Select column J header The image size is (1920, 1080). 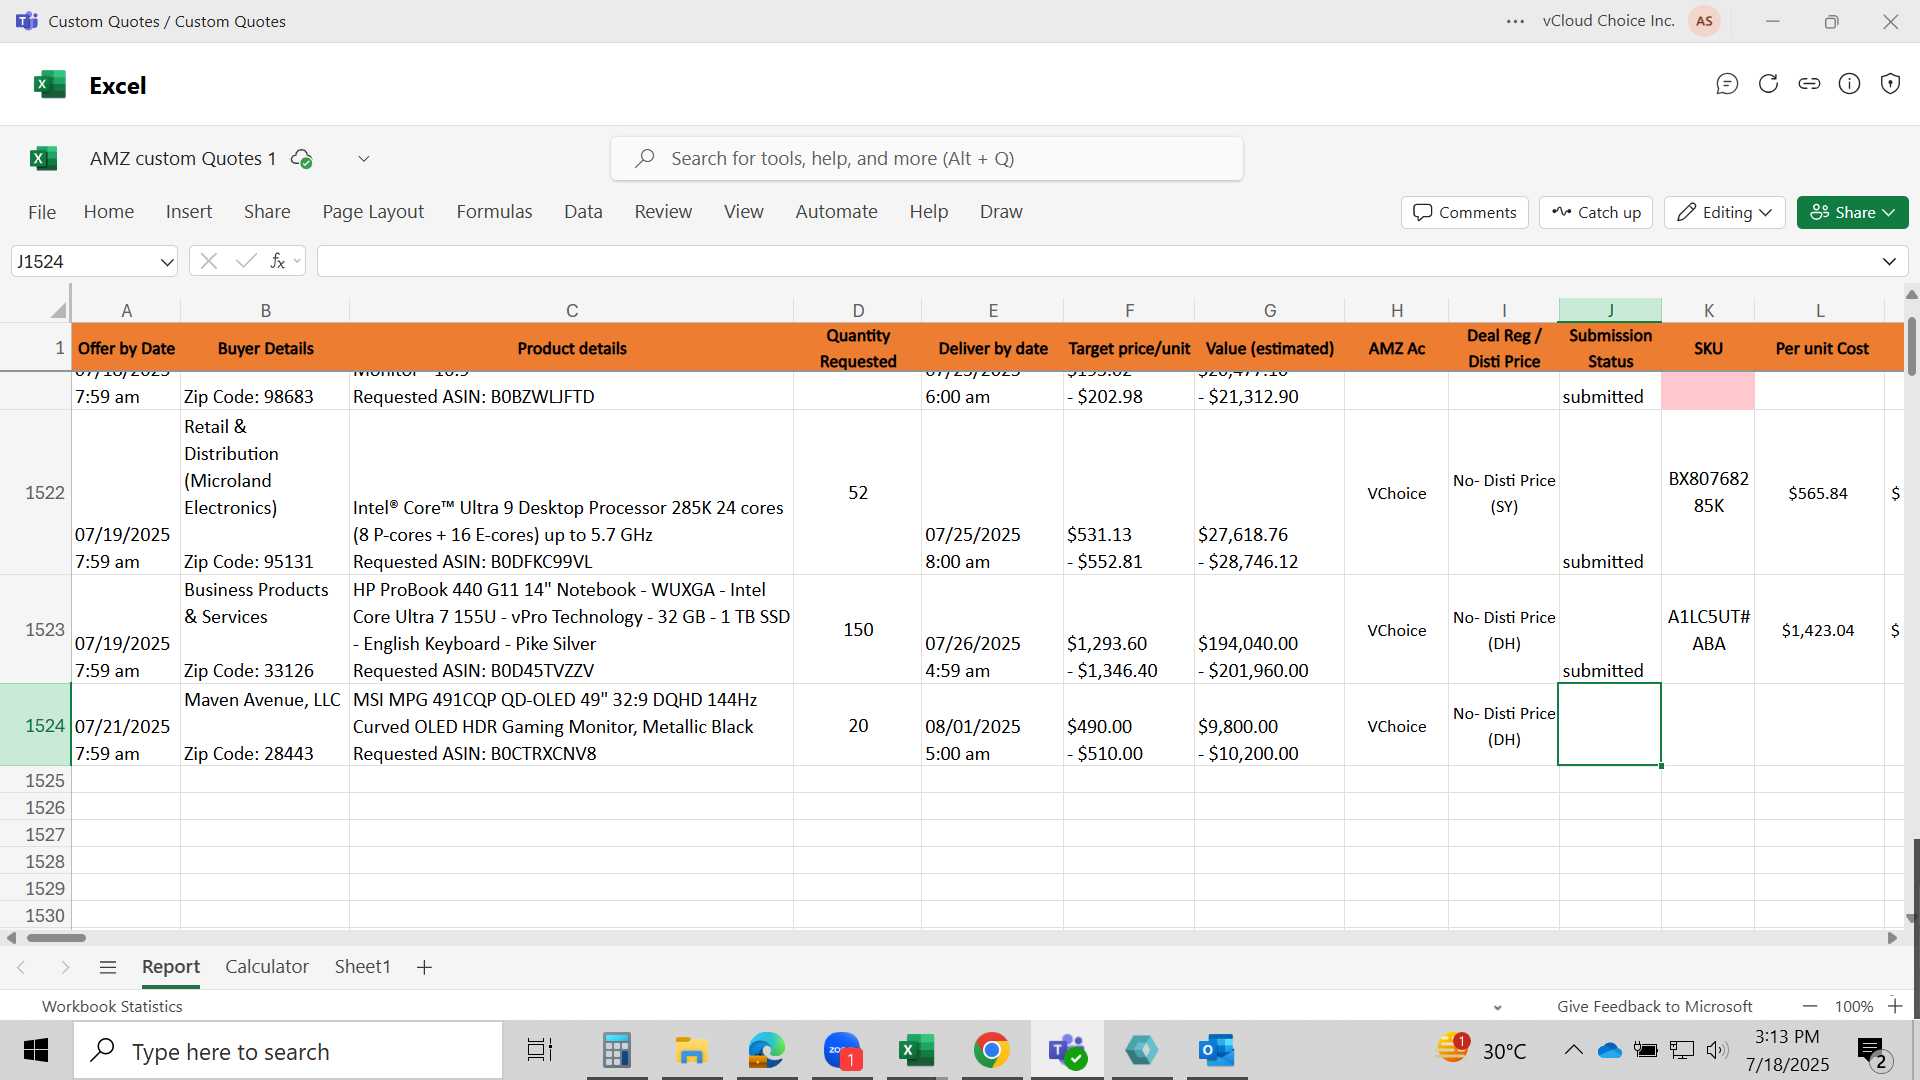coord(1610,310)
